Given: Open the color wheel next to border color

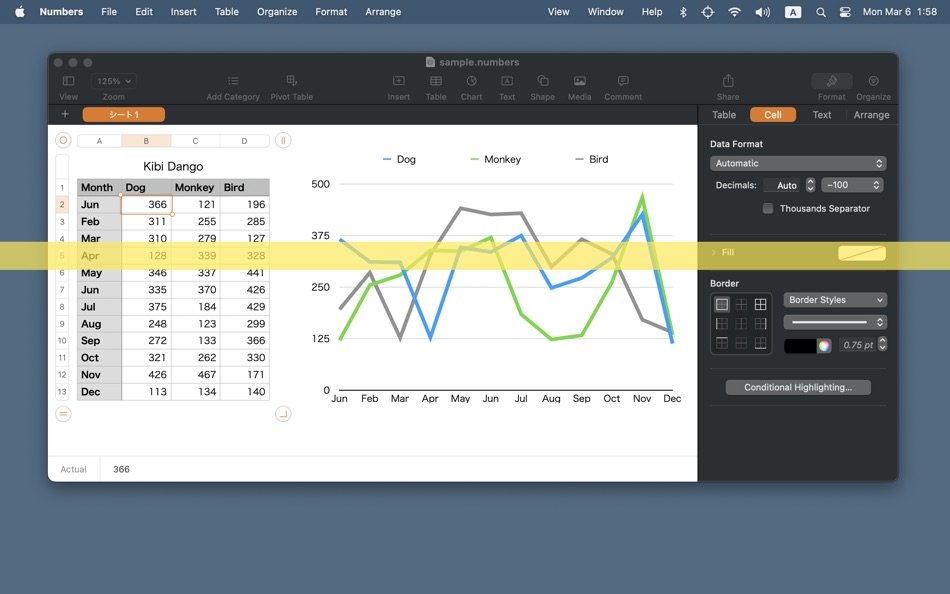Looking at the screenshot, I should point(824,345).
